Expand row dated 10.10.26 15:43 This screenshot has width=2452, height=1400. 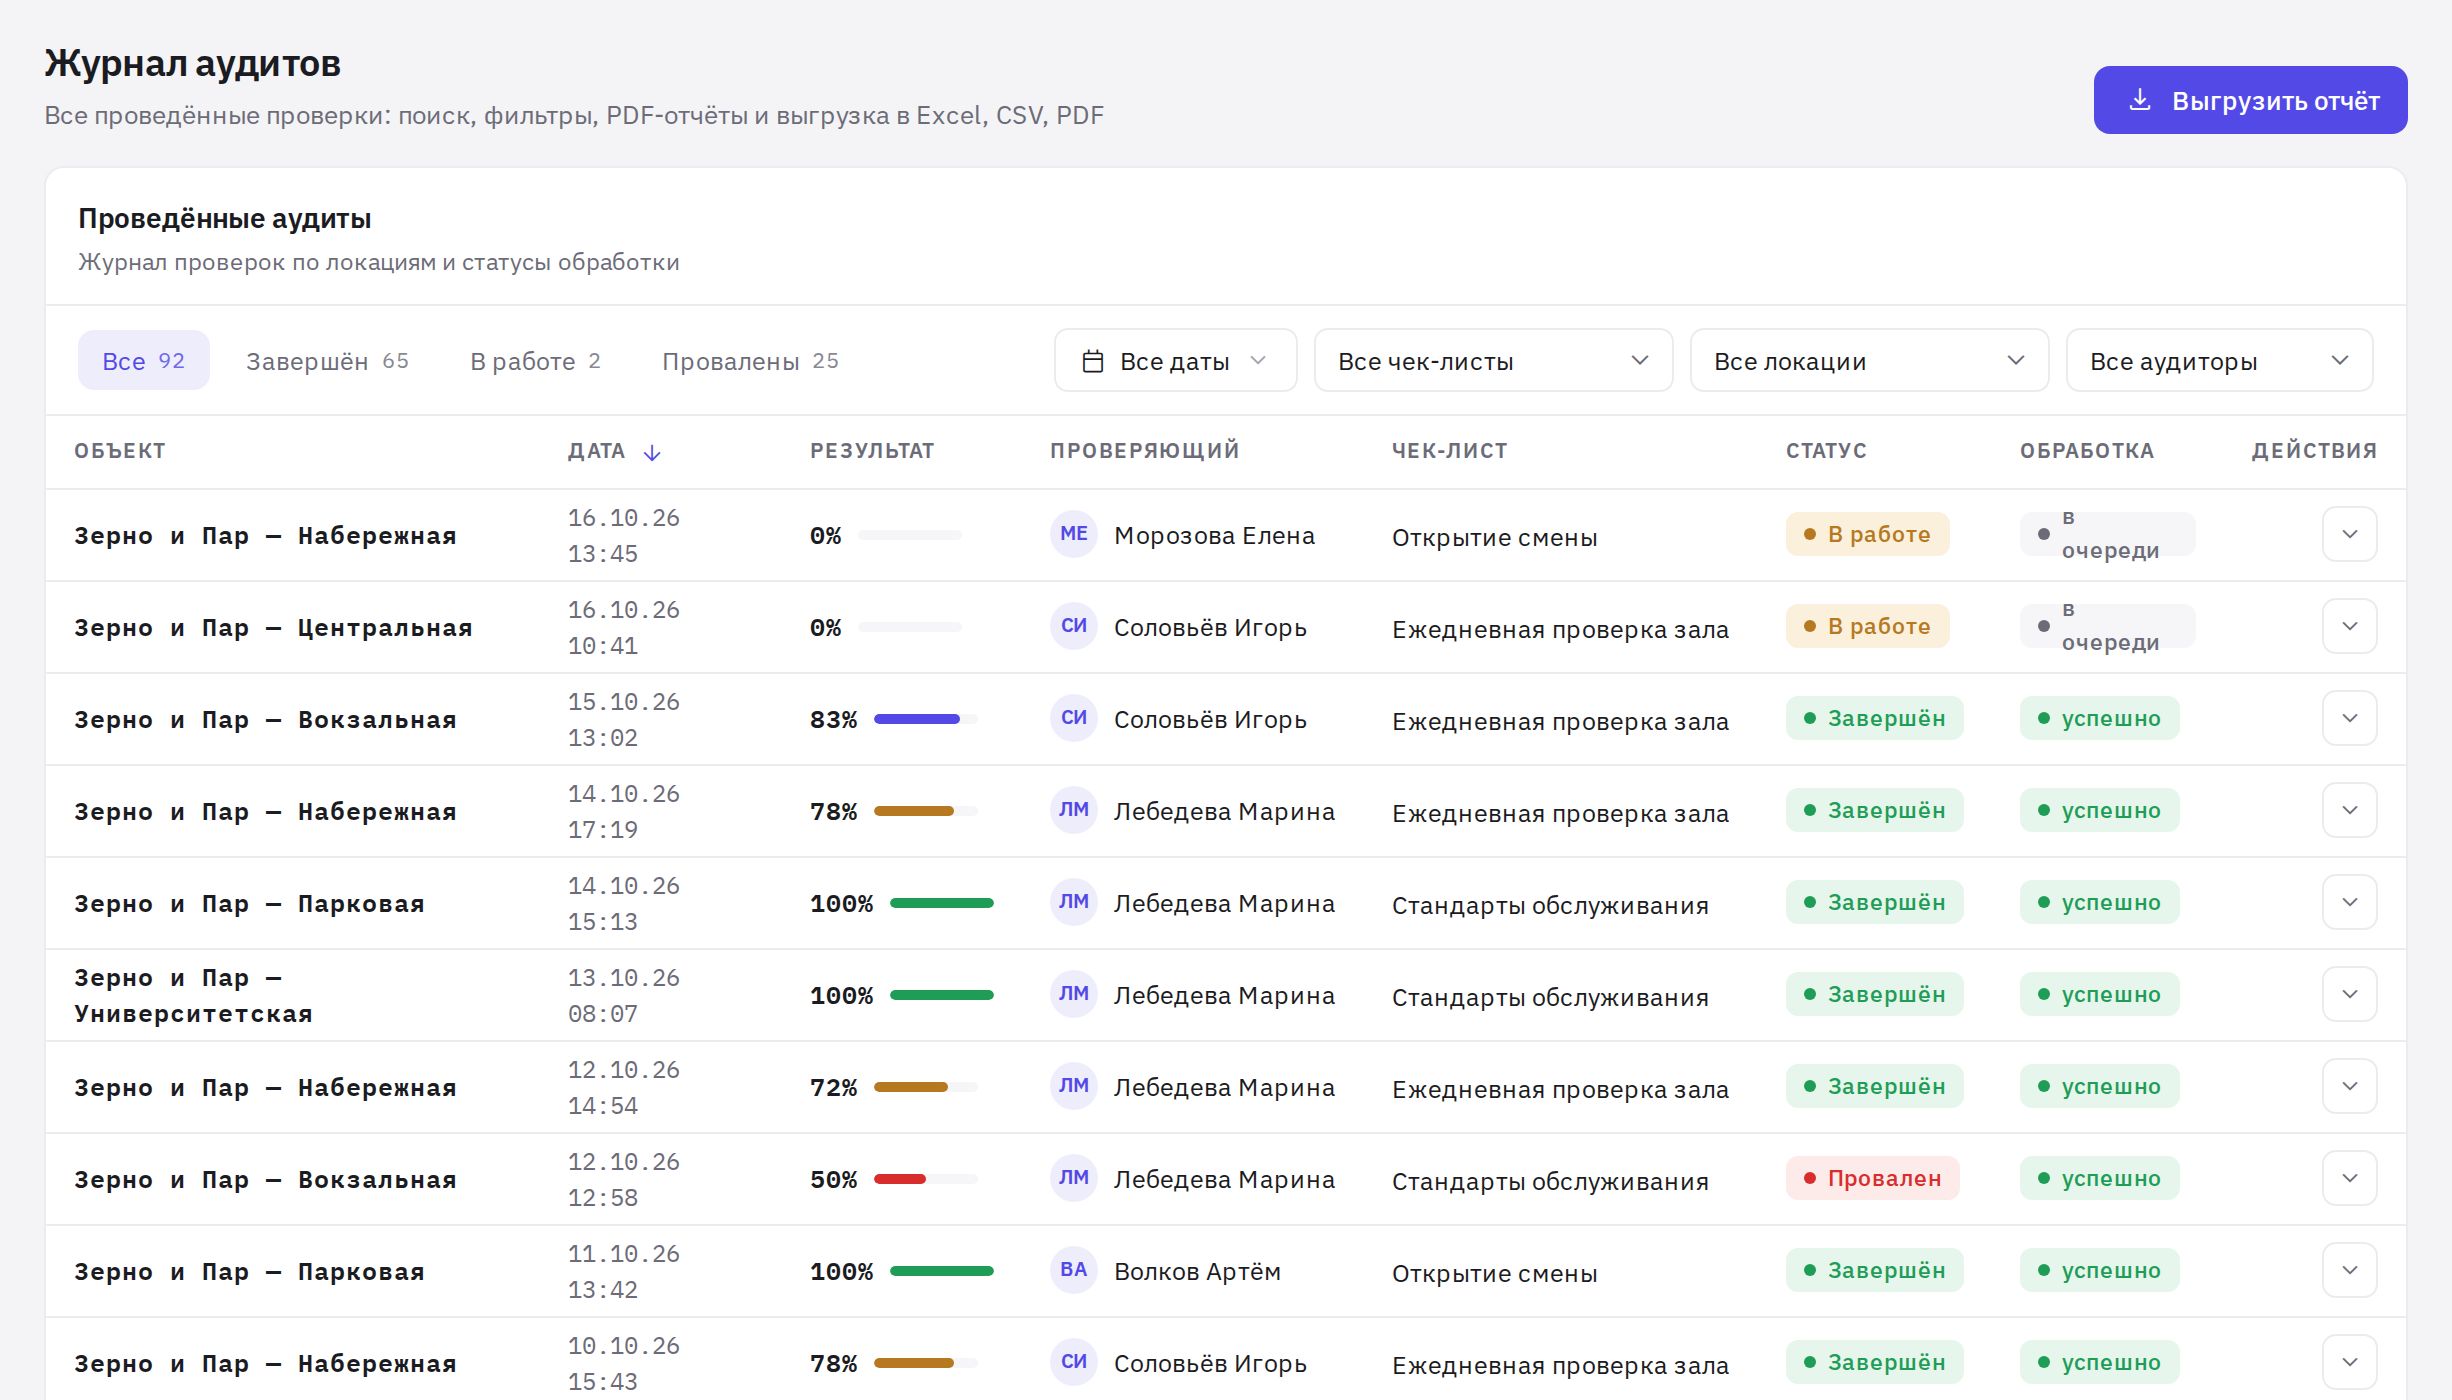2349,1362
